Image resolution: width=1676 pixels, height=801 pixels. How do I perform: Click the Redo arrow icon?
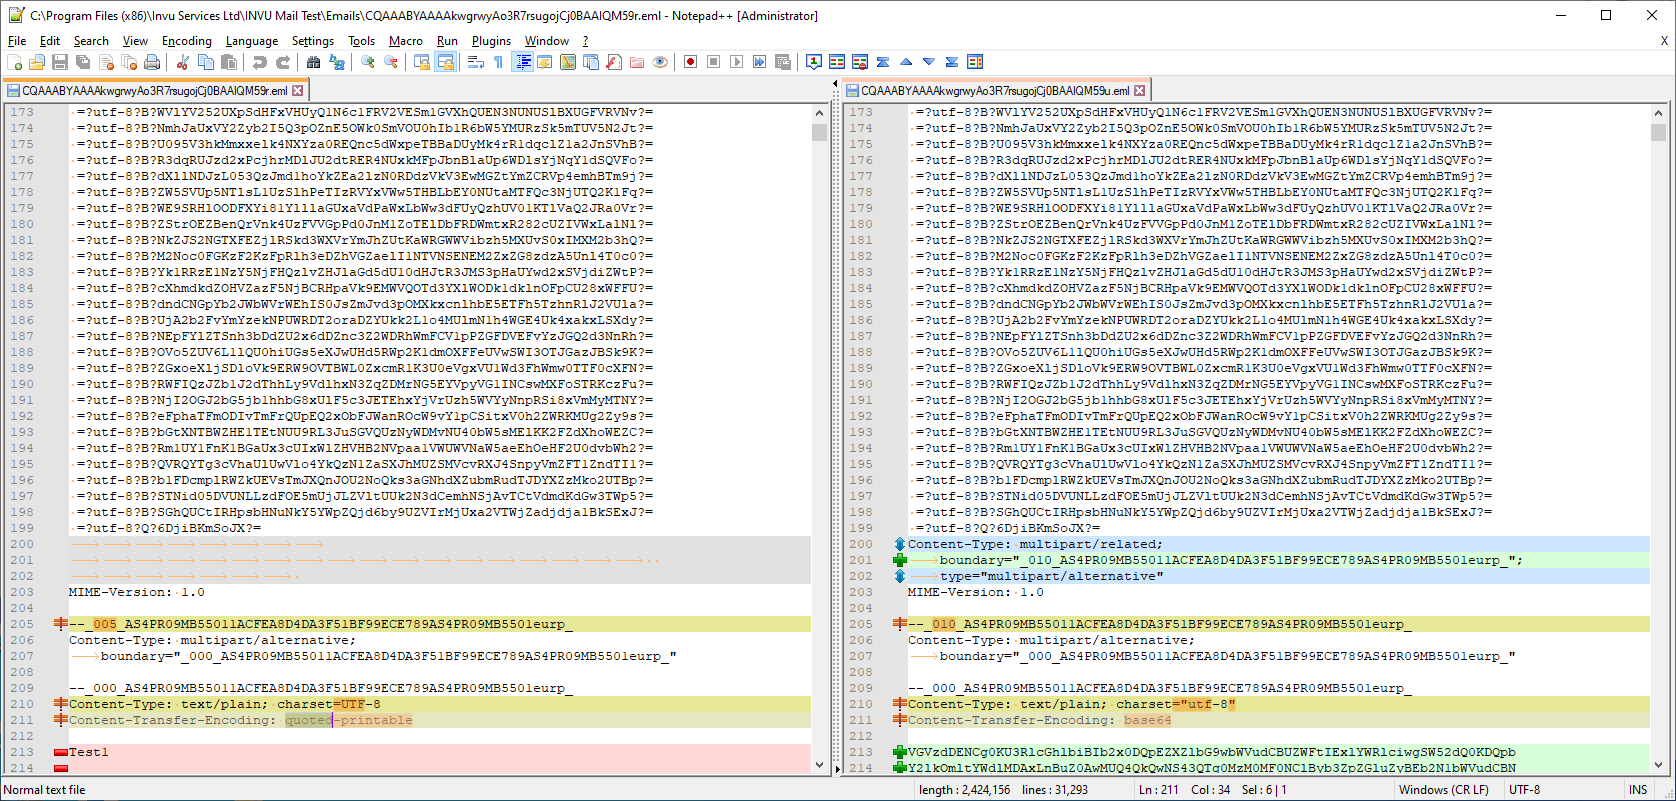[x=283, y=62]
